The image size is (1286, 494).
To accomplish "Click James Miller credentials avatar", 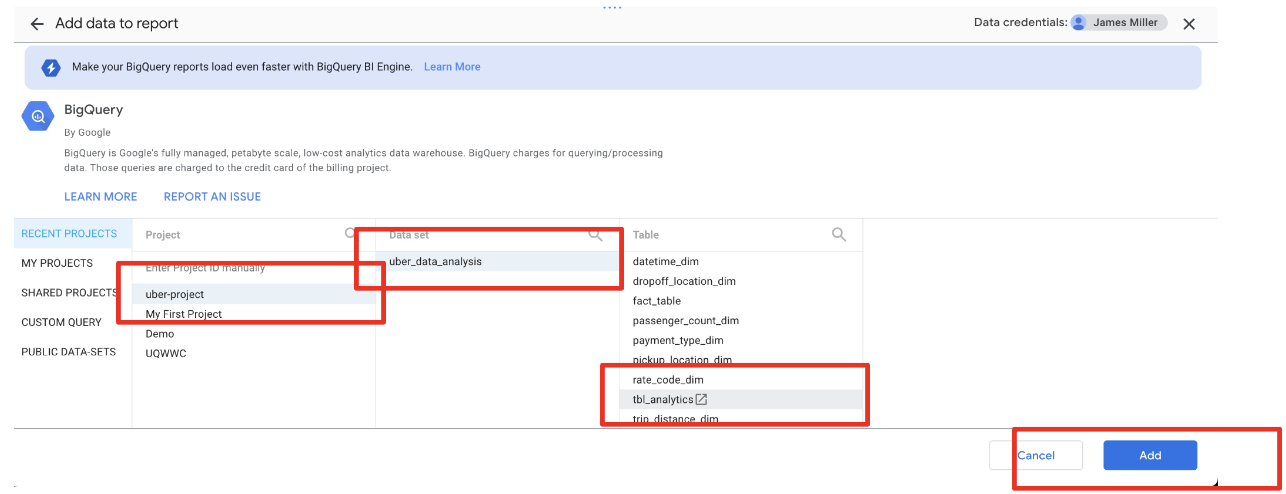I will (1079, 23).
